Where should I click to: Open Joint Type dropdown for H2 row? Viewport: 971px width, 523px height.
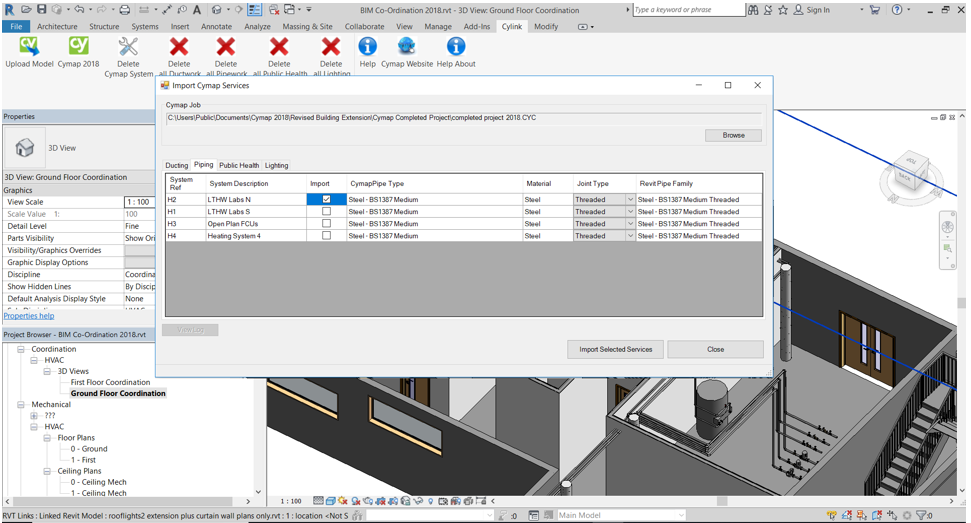click(x=630, y=199)
